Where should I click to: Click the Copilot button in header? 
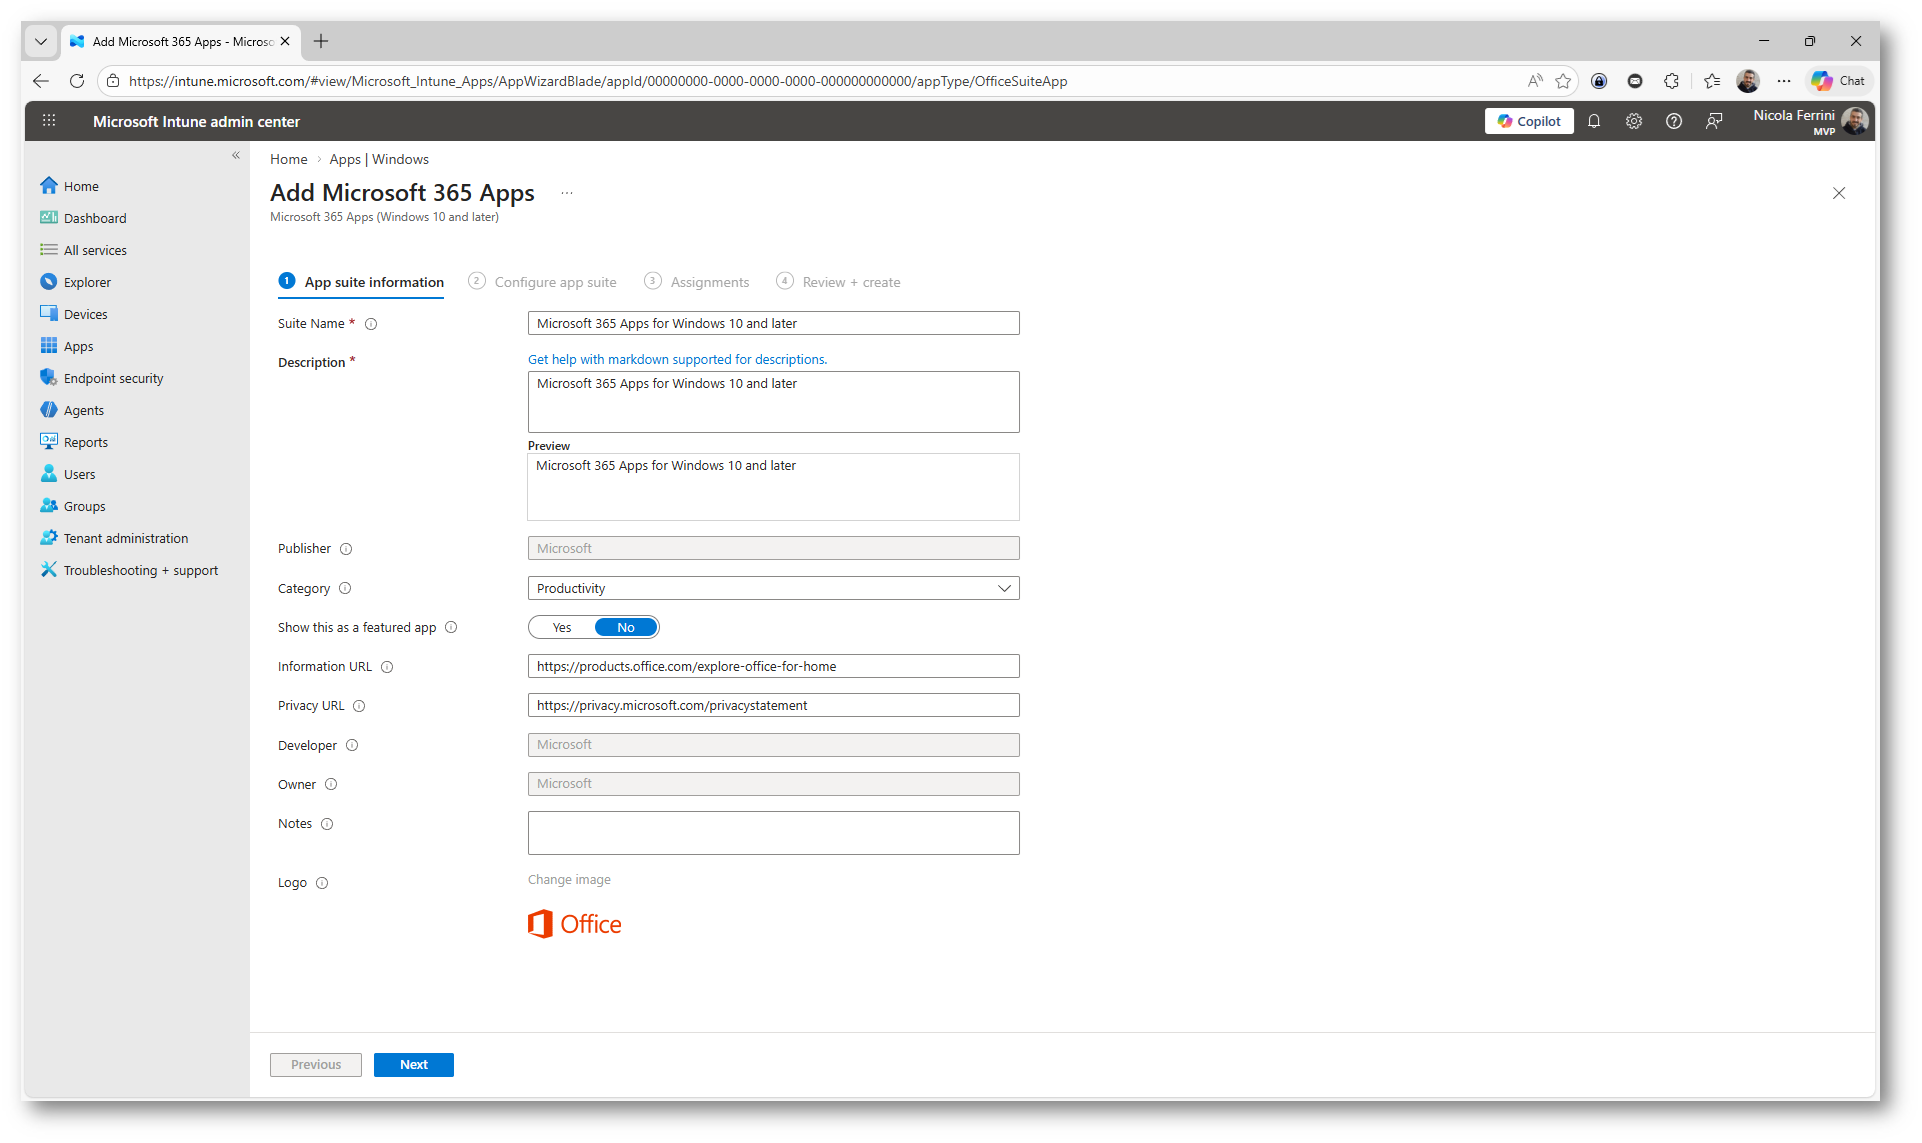click(1529, 121)
